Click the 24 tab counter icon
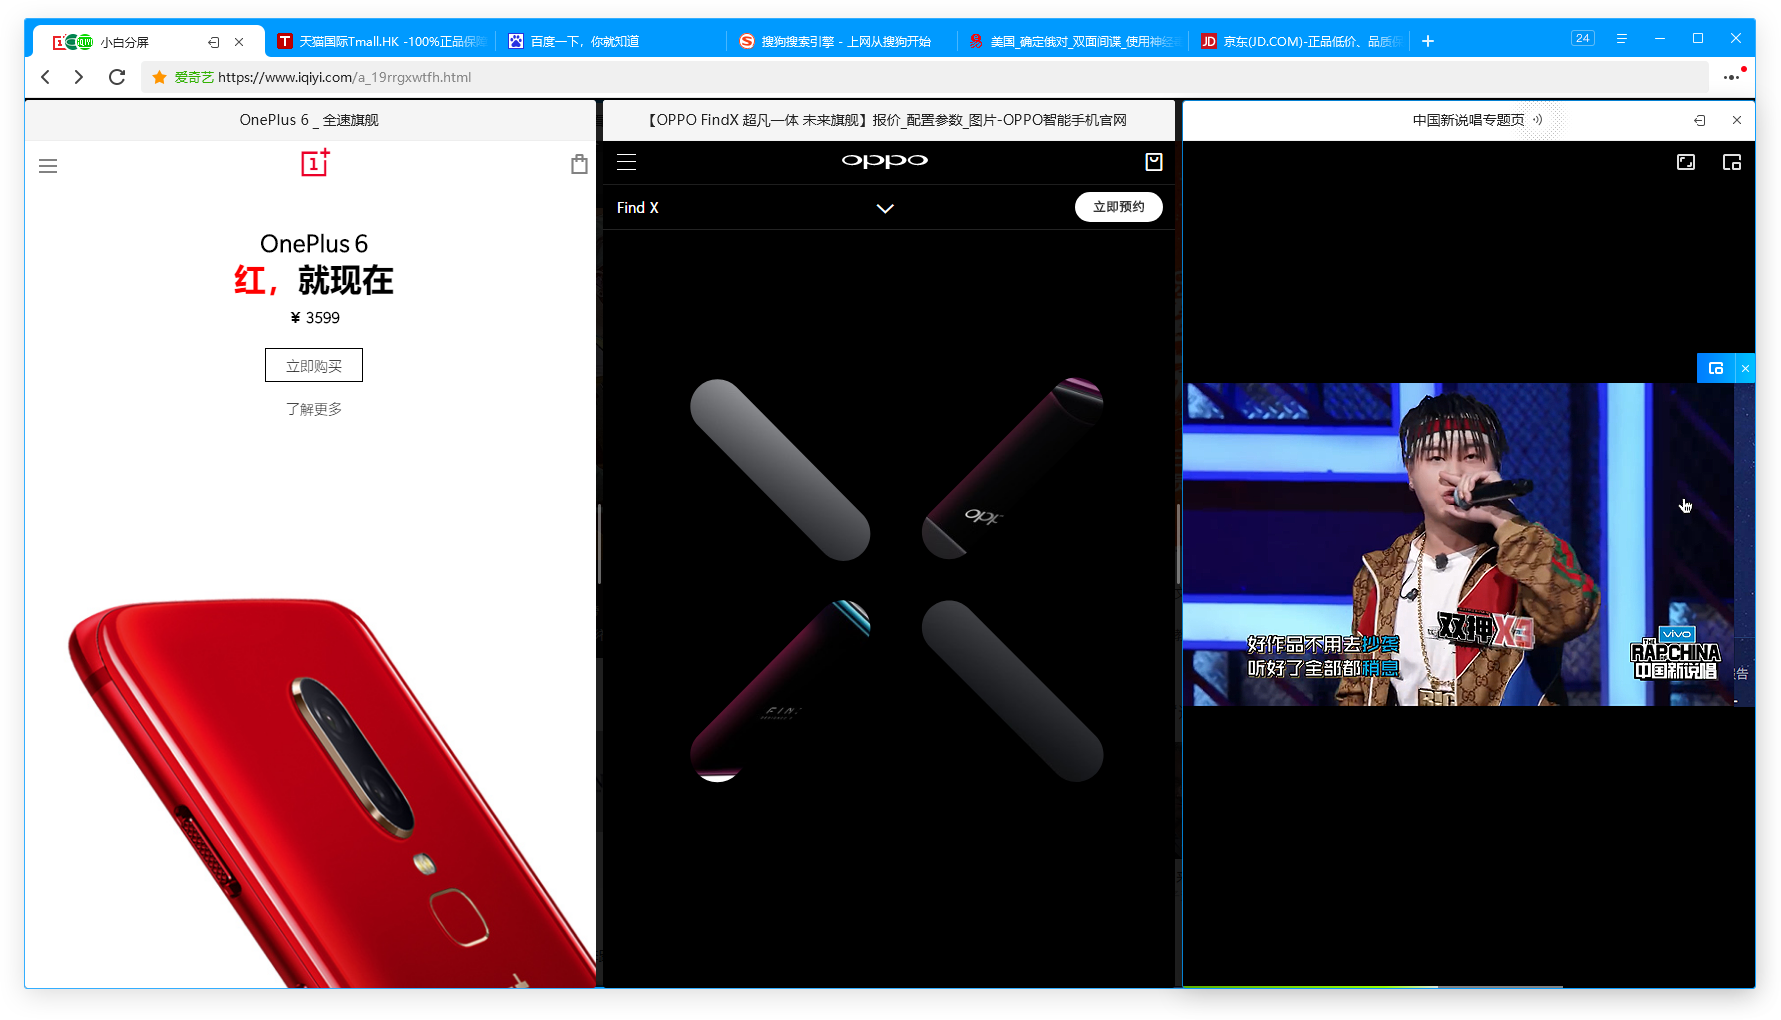Viewport: 1781px width, 1020px height. pyautogui.click(x=1582, y=38)
